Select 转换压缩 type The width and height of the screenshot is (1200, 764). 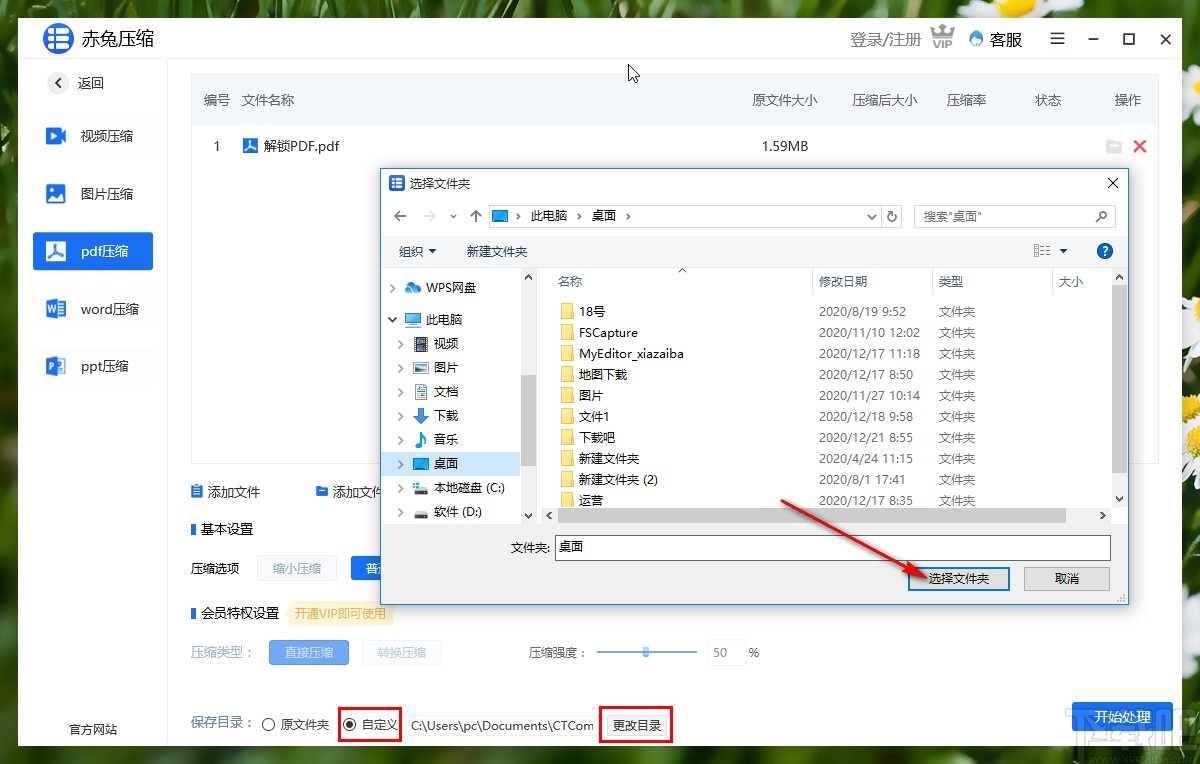[x=402, y=653]
